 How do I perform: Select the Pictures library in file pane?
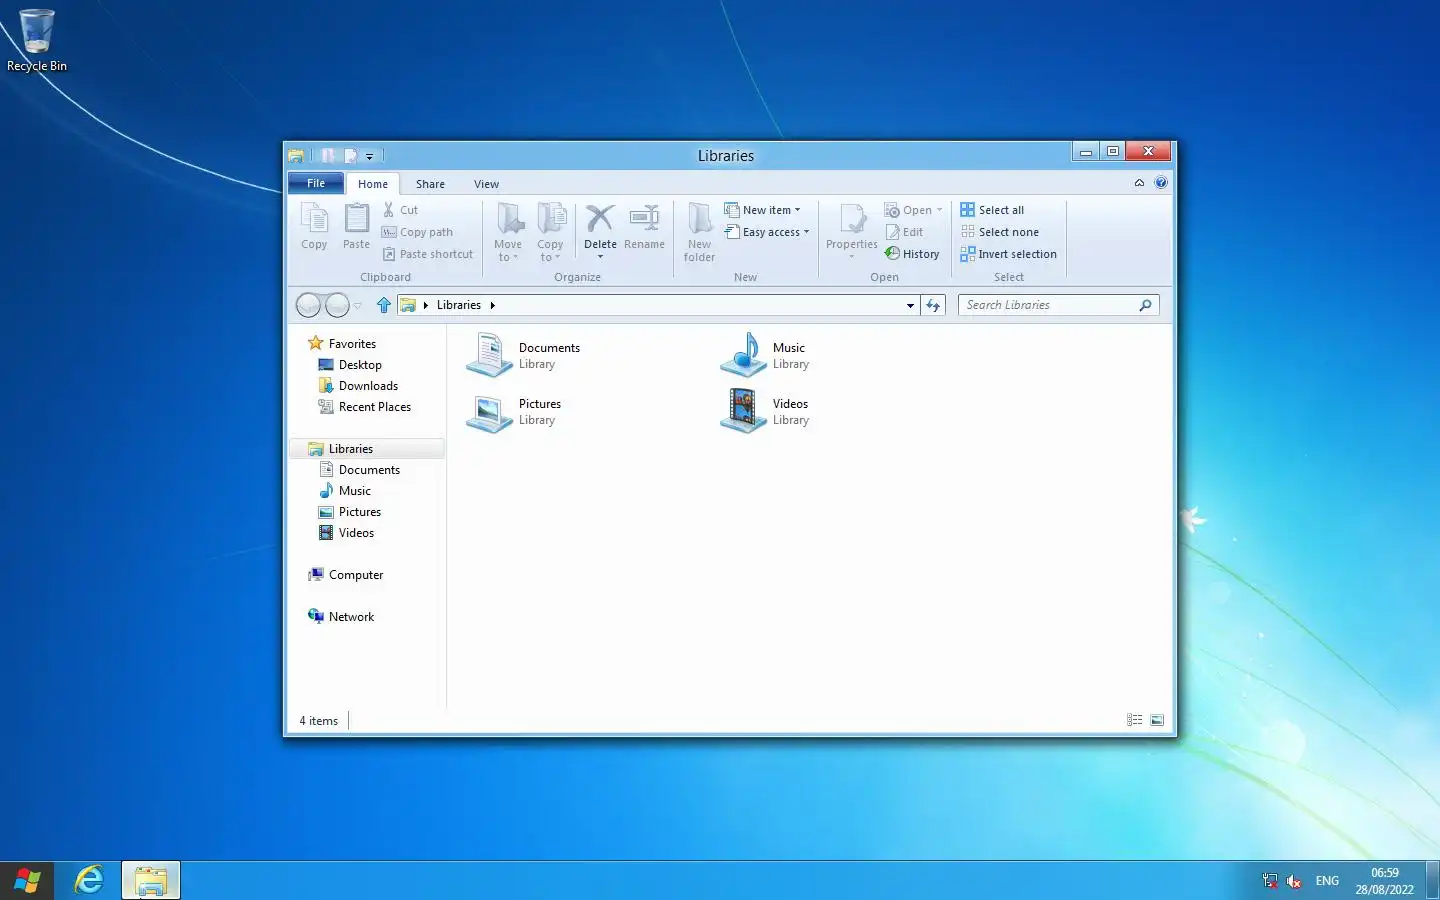514,411
